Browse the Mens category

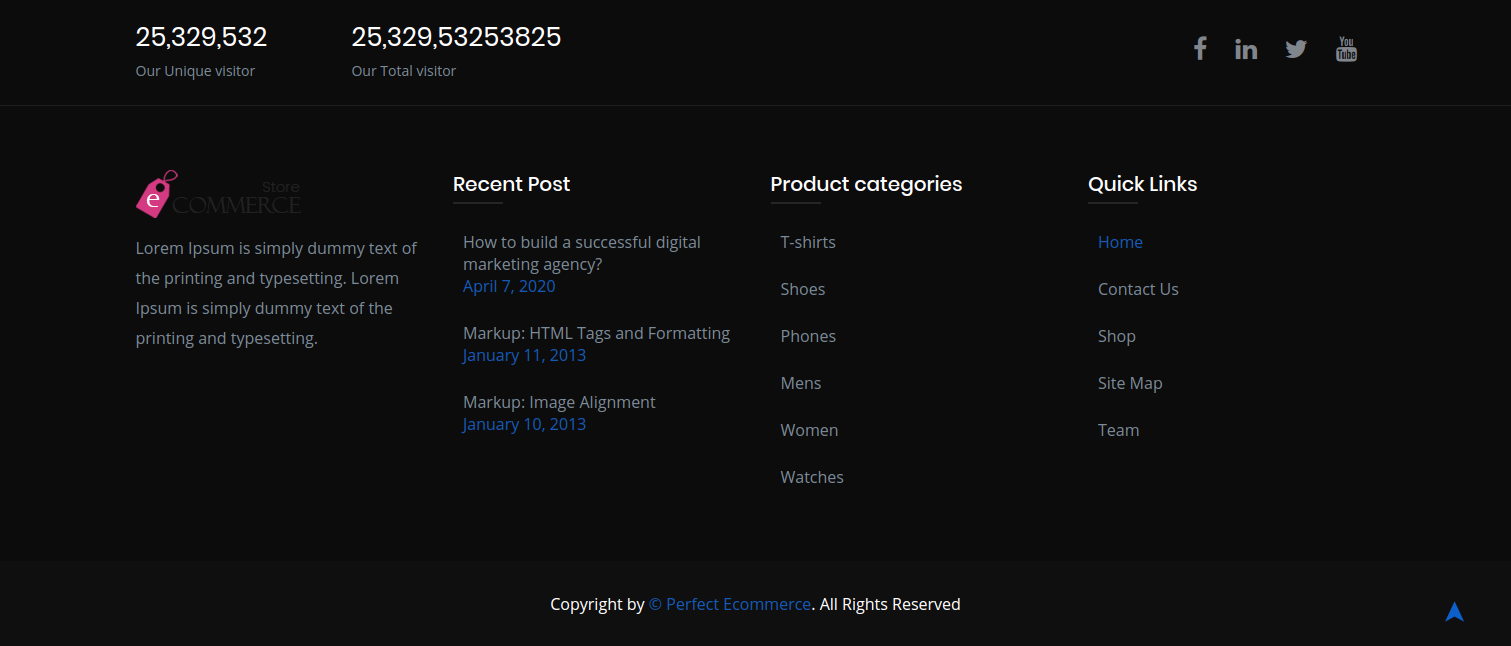[800, 383]
